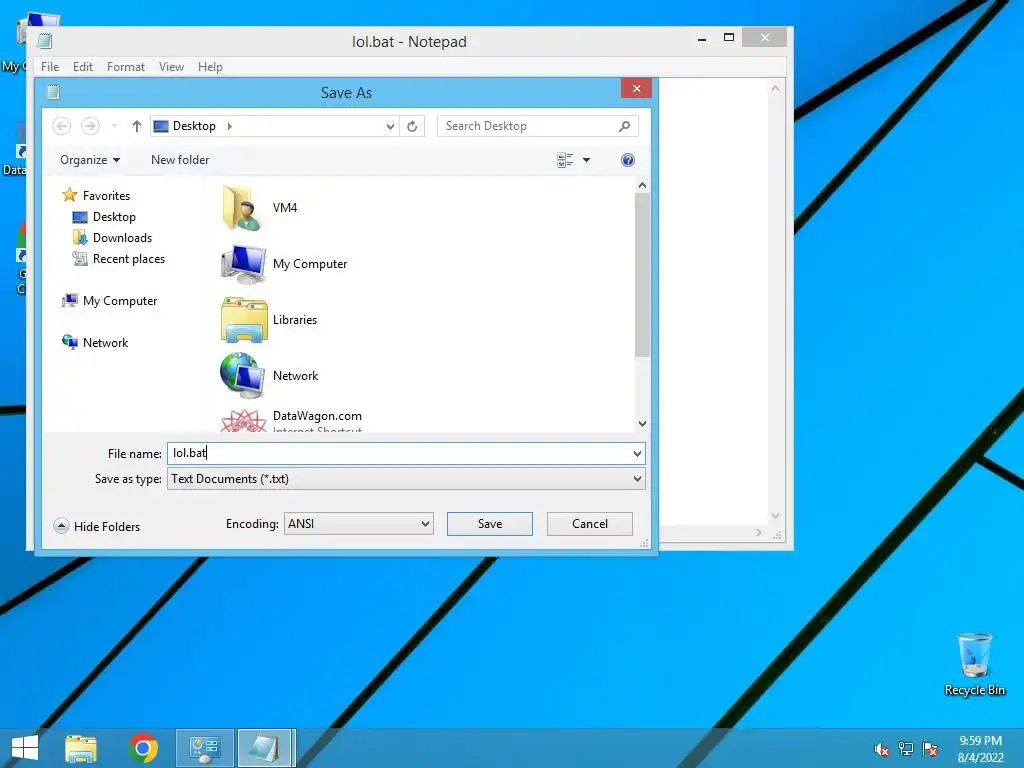Open the Help icon in Save As
Screen dimensions: 1024x768
(x=628, y=160)
